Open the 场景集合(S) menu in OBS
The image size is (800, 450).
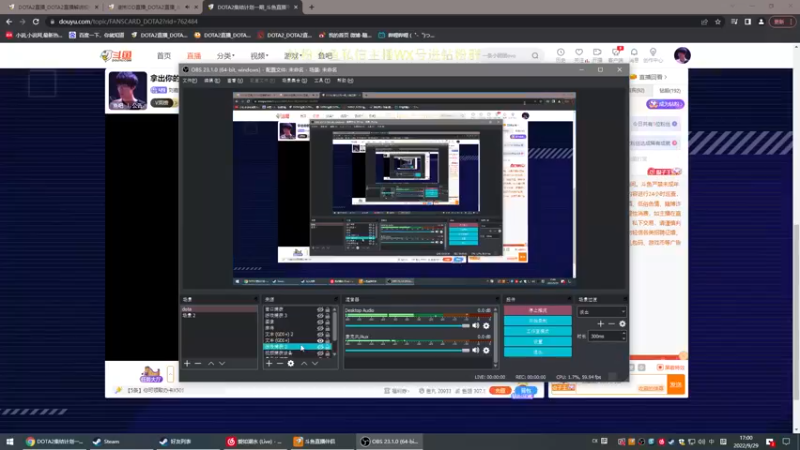[x=294, y=81]
